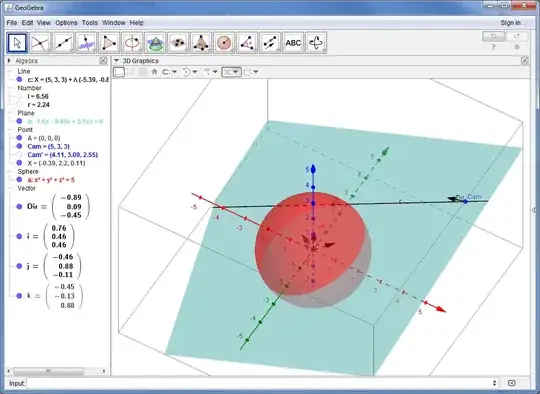This screenshot has height=394, width=540.
Task: Hide the vector Dir object
Action: pos(19,206)
